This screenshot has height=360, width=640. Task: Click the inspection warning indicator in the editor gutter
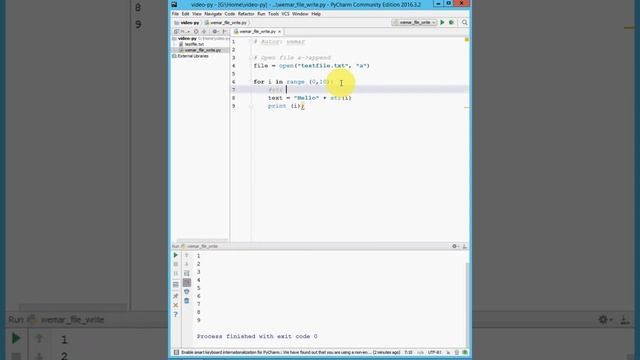point(467,40)
